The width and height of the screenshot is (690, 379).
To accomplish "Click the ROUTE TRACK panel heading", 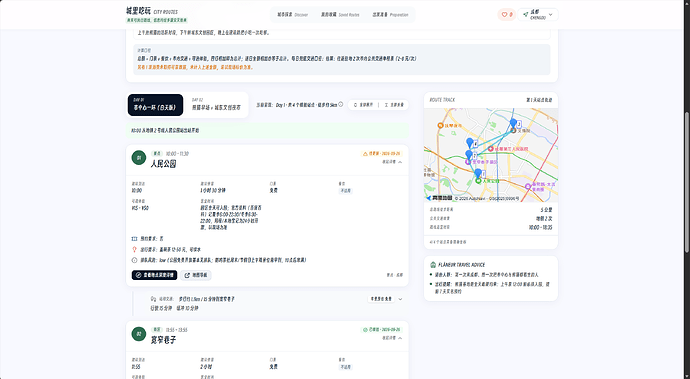I will [442, 100].
